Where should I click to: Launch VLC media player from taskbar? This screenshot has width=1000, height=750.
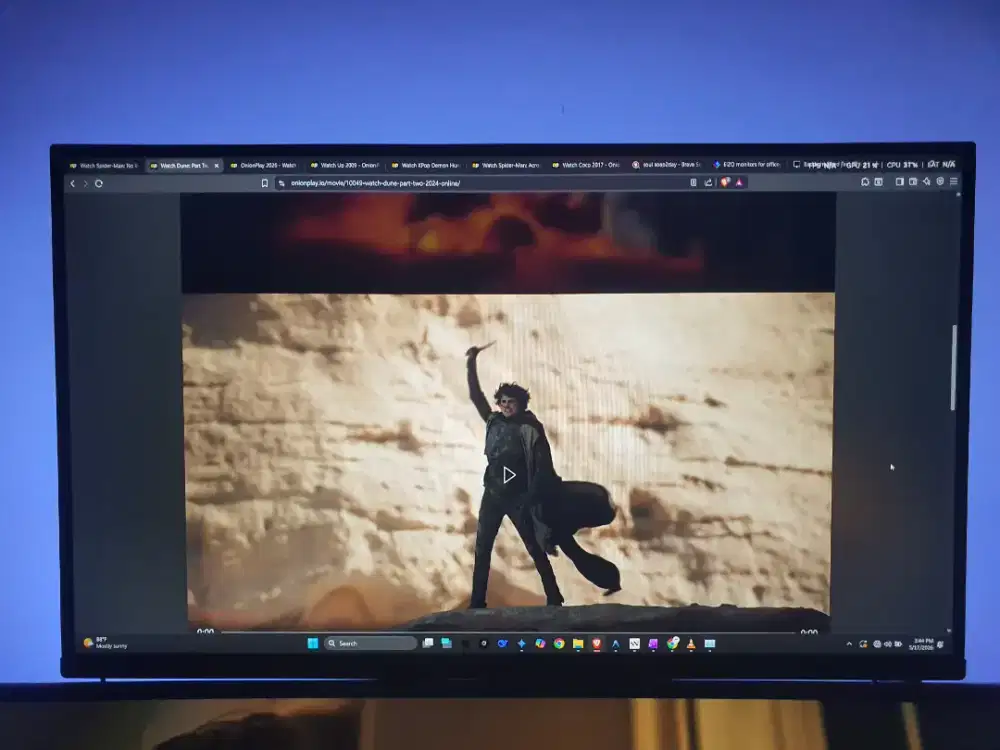[691, 644]
